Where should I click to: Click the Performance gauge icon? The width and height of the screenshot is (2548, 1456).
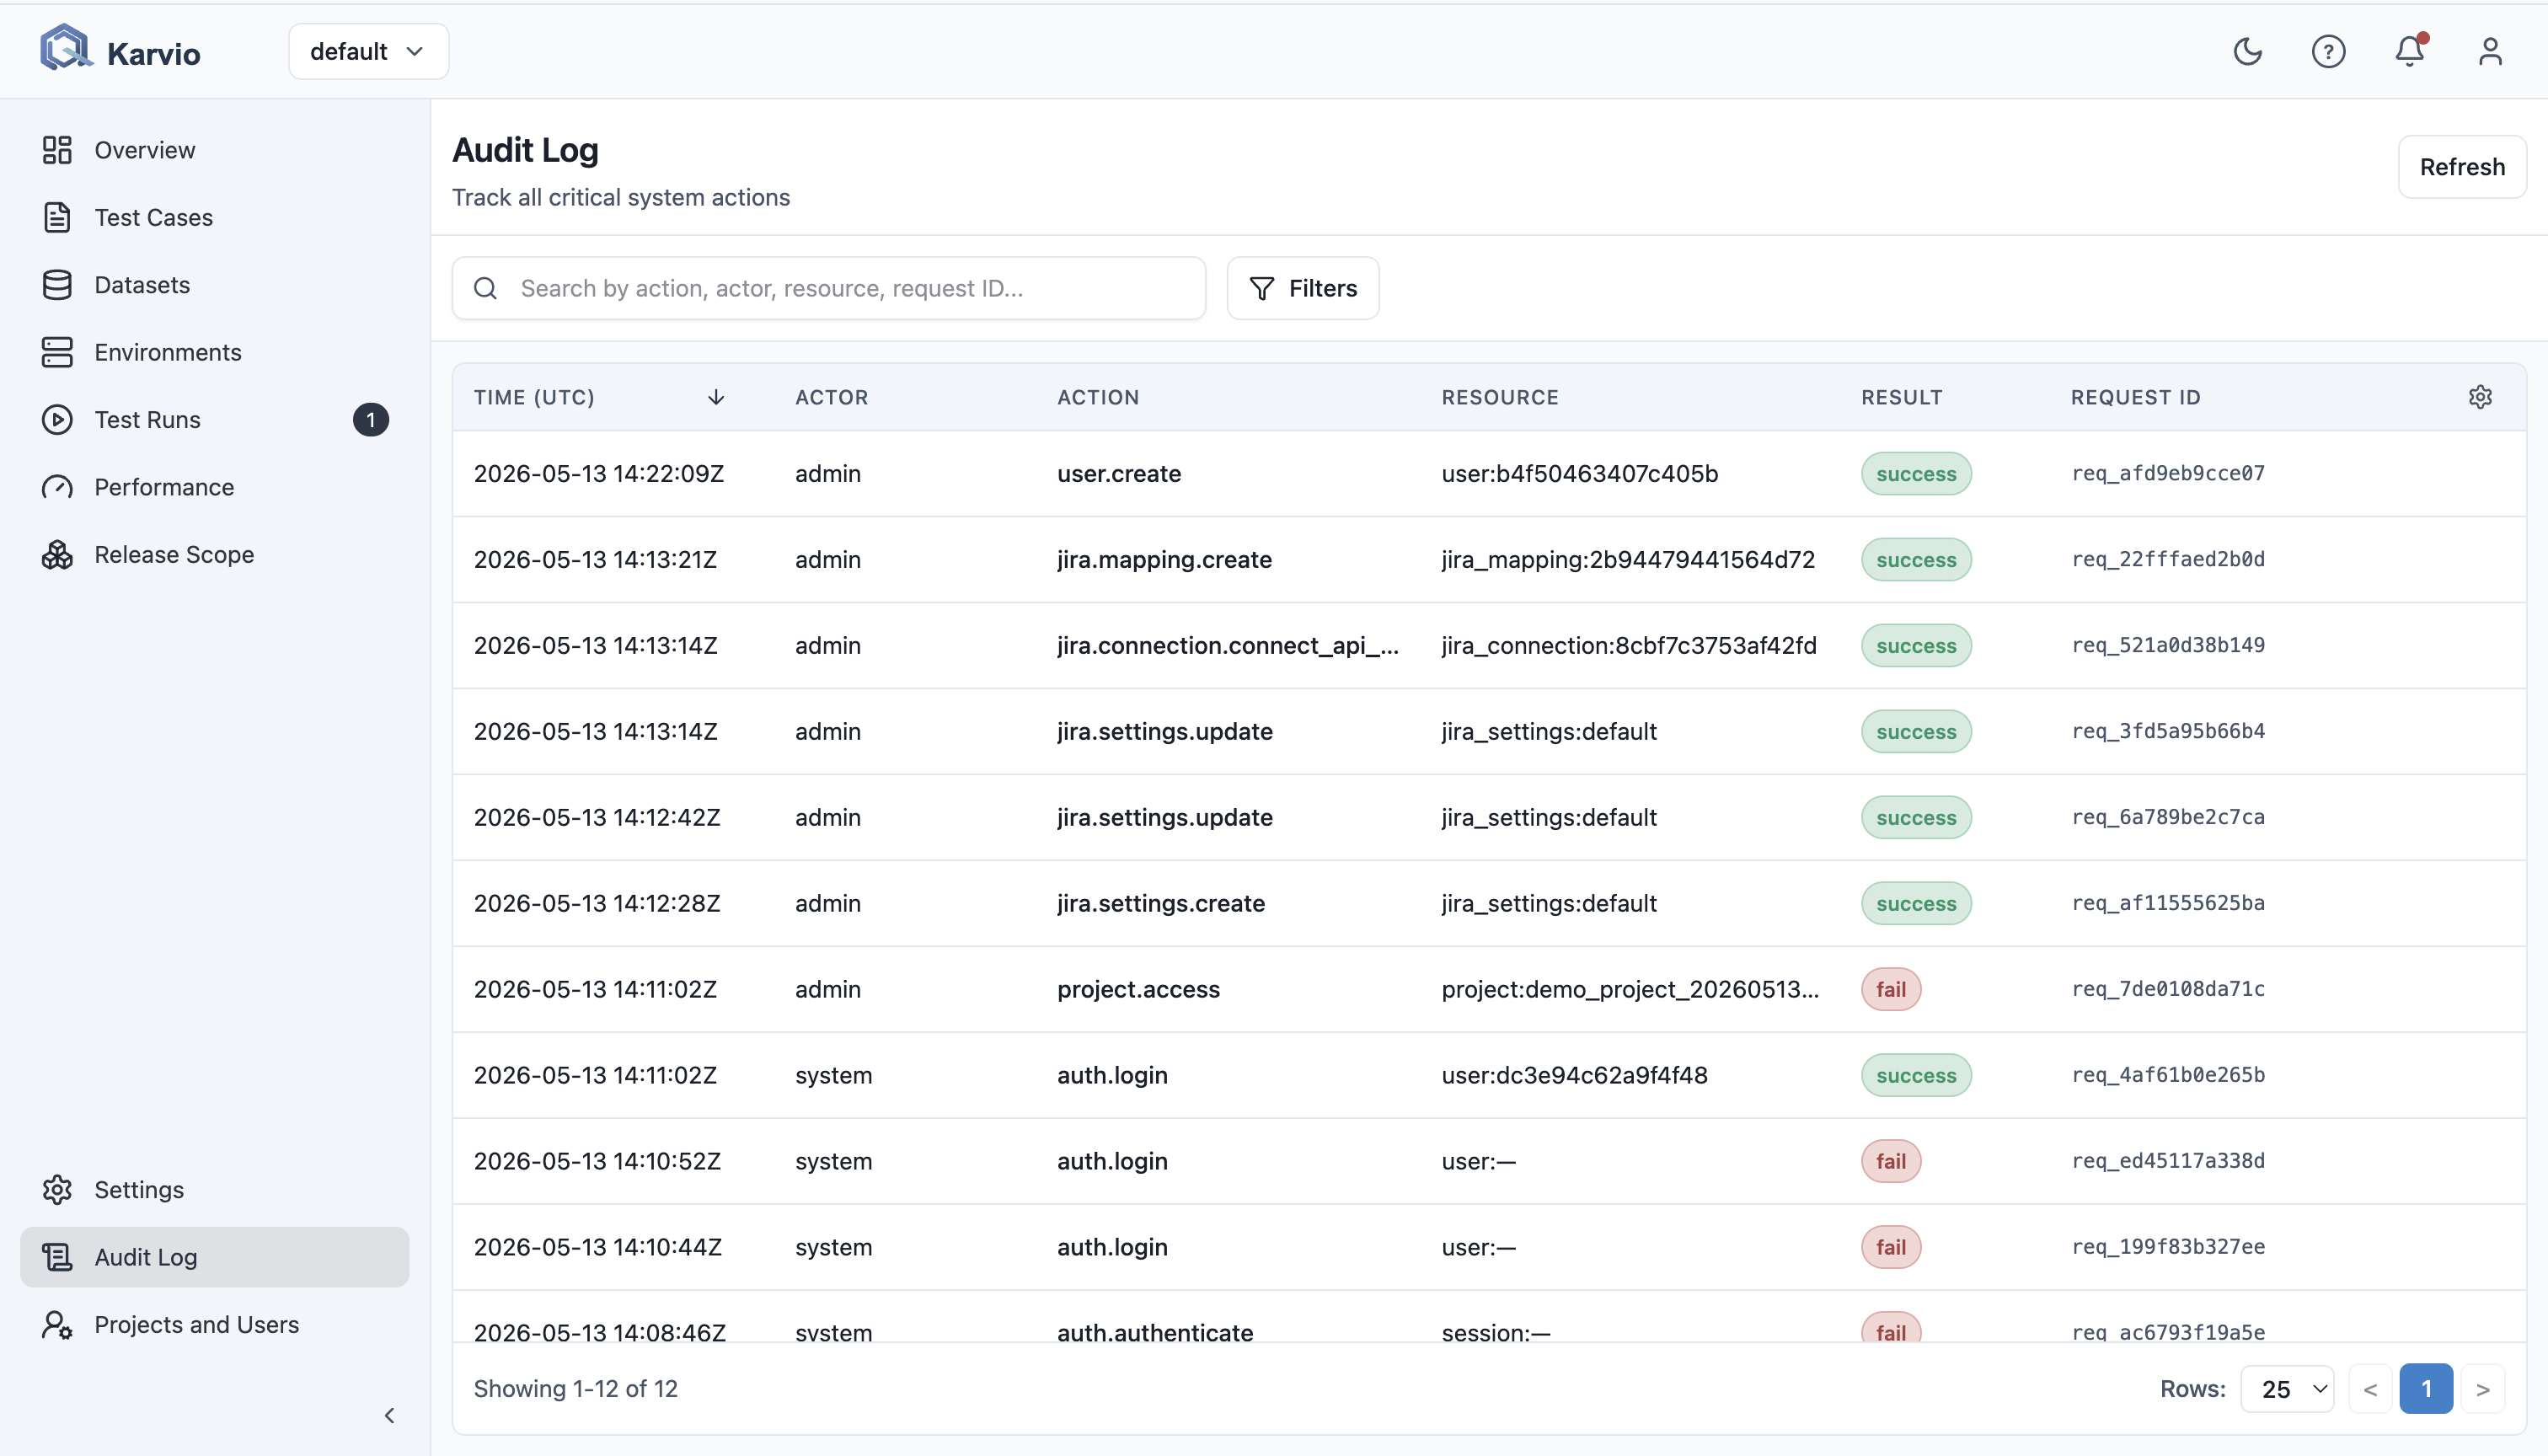pyautogui.click(x=57, y=487)
